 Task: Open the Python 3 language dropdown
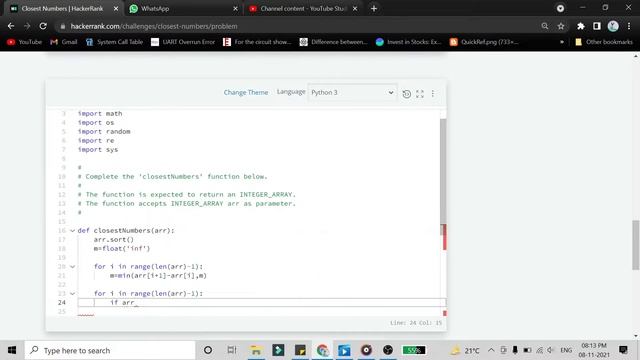pos(352,93)
